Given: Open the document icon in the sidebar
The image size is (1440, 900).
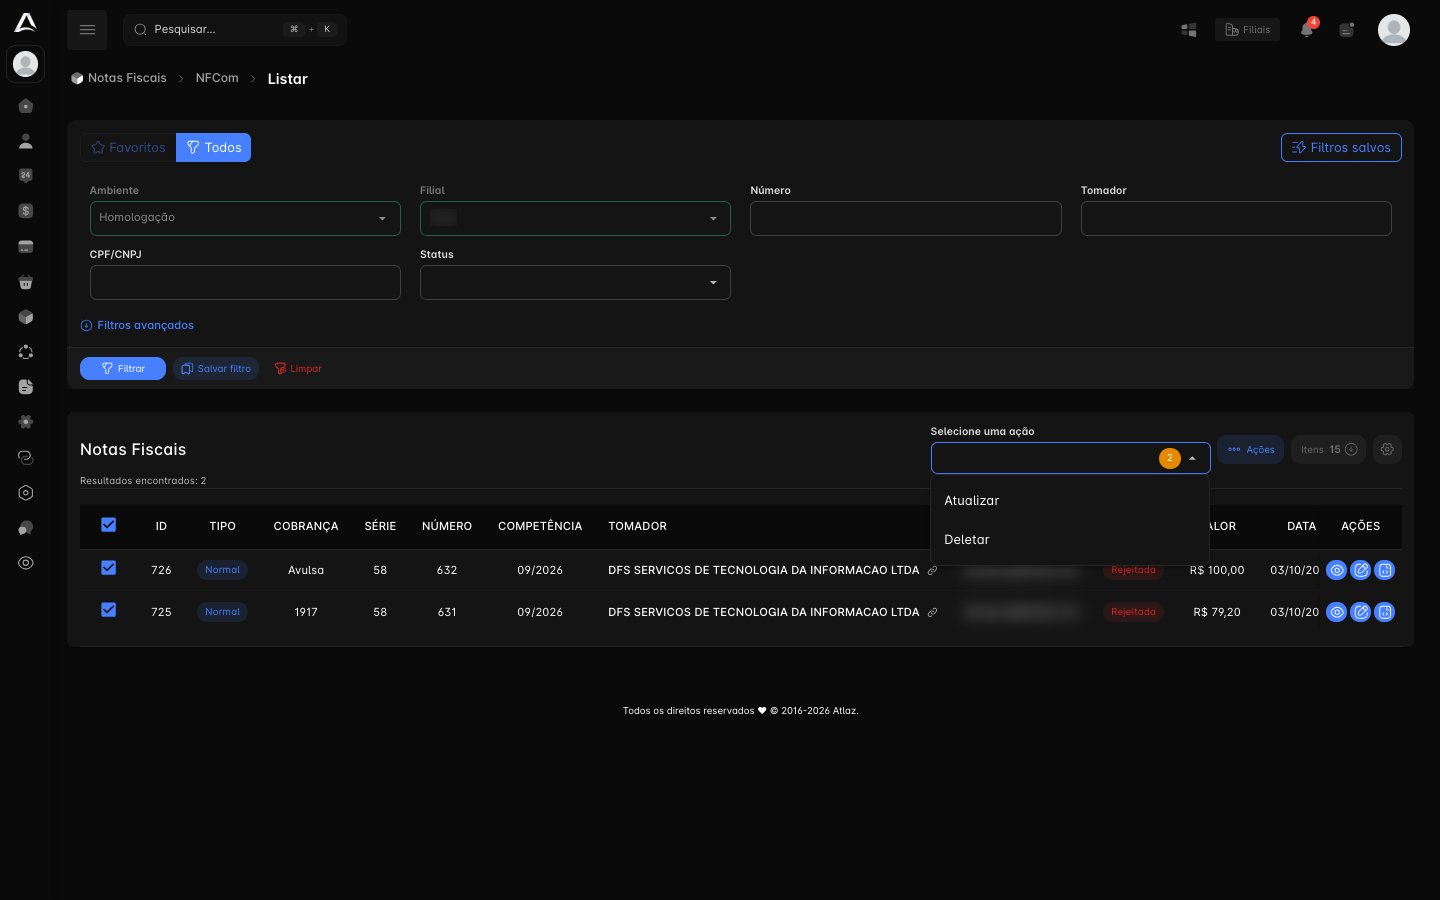Looking at the screenshot, I should click(x=26, y=387).
